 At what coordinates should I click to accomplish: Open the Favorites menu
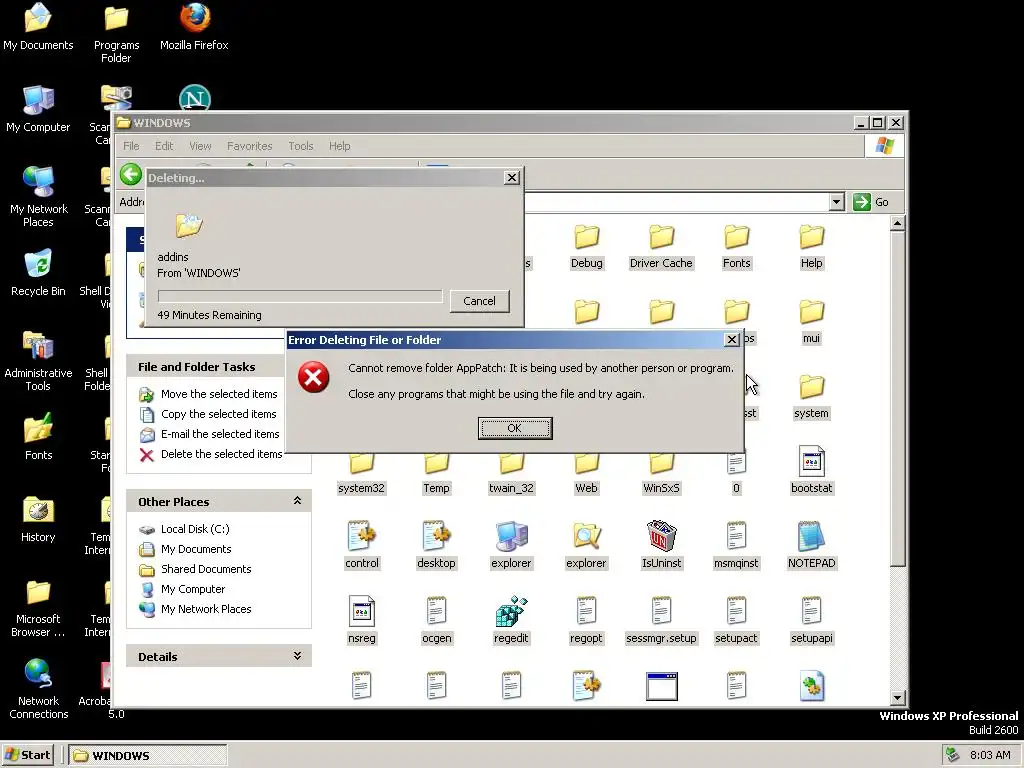tap(249, 146)
